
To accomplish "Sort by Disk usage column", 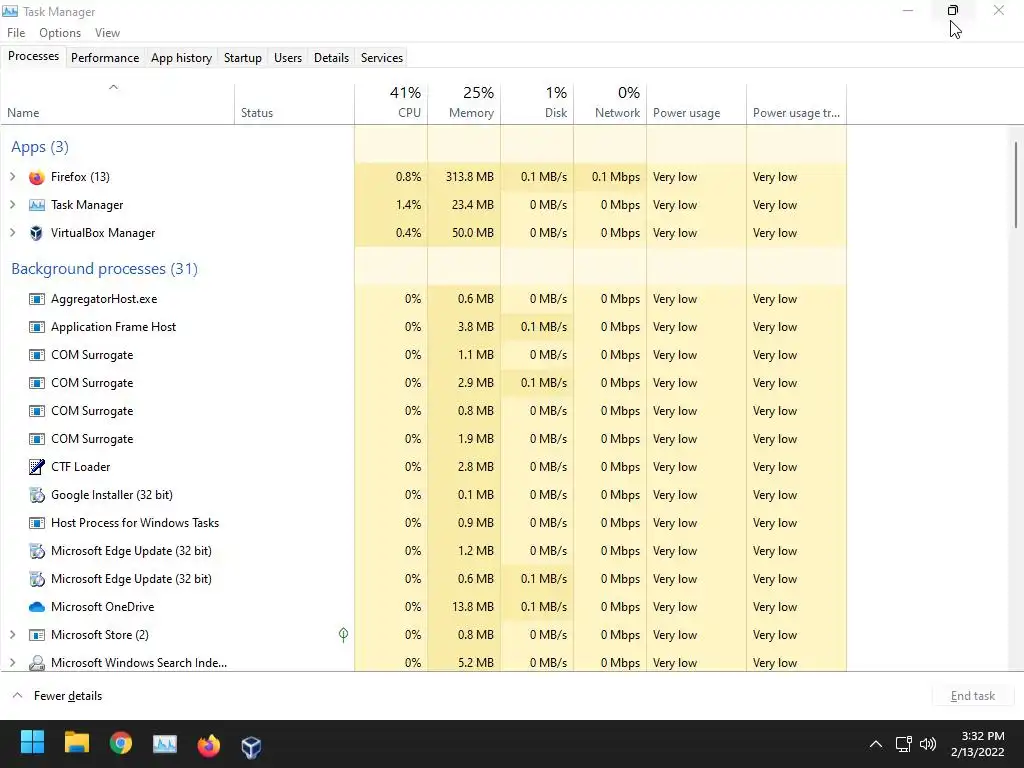I will tap(537, 104).
